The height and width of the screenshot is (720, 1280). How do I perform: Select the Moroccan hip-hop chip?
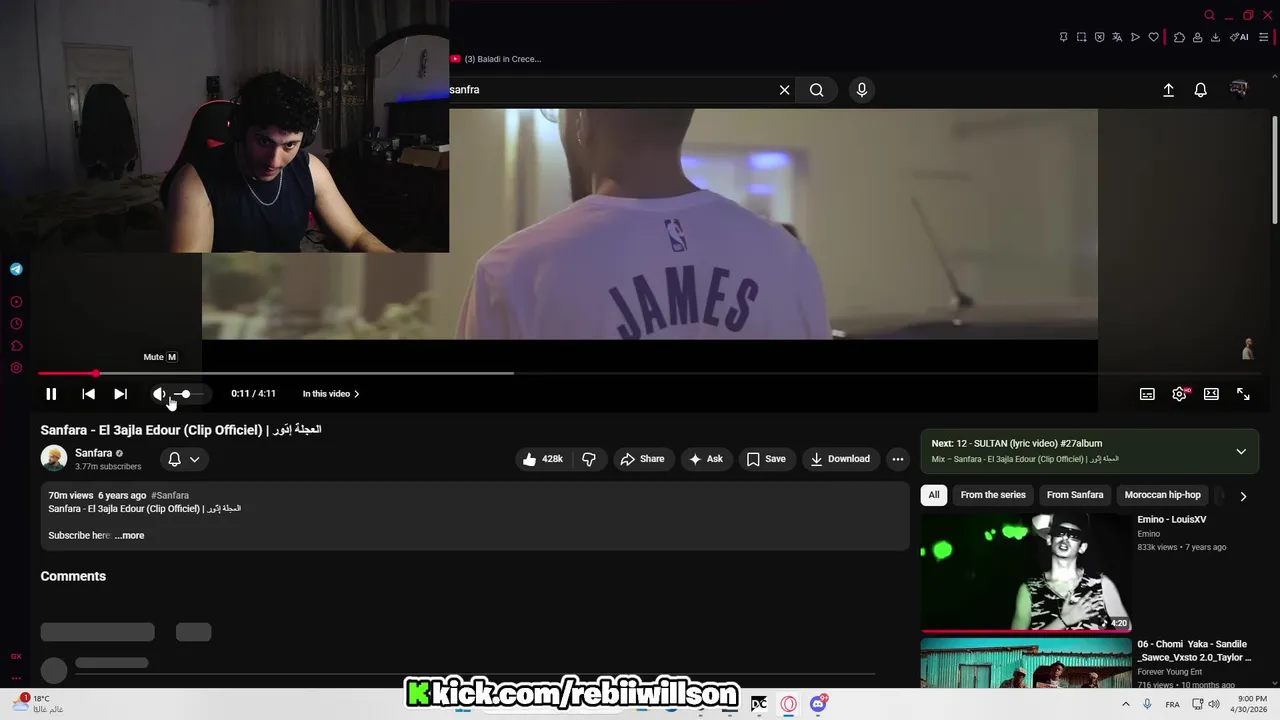coord(1162,495)
